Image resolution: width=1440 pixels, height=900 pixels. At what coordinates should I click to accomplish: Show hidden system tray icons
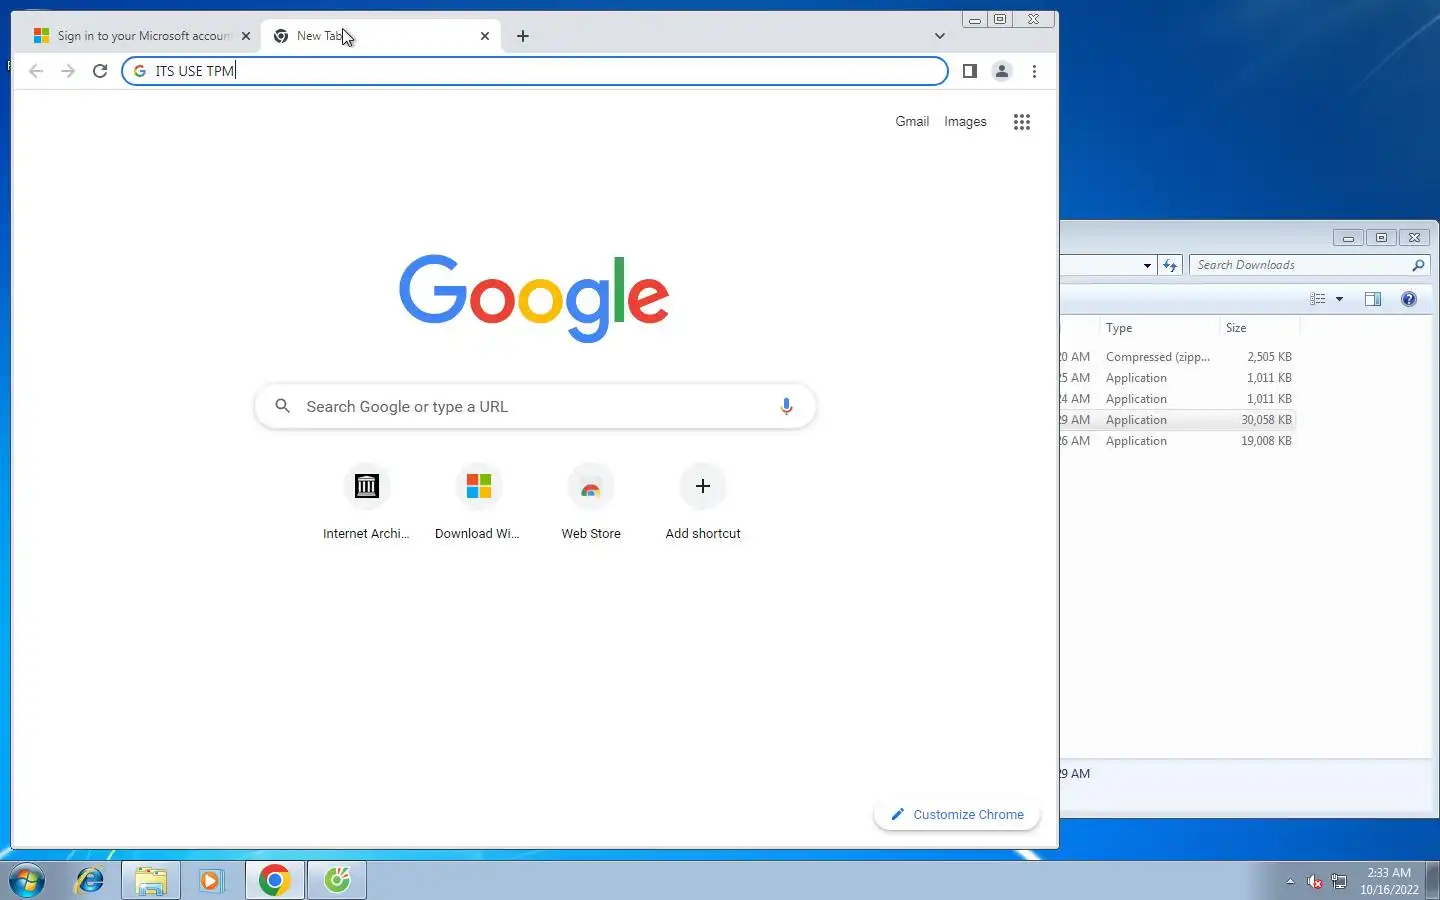pos(1290,881)
